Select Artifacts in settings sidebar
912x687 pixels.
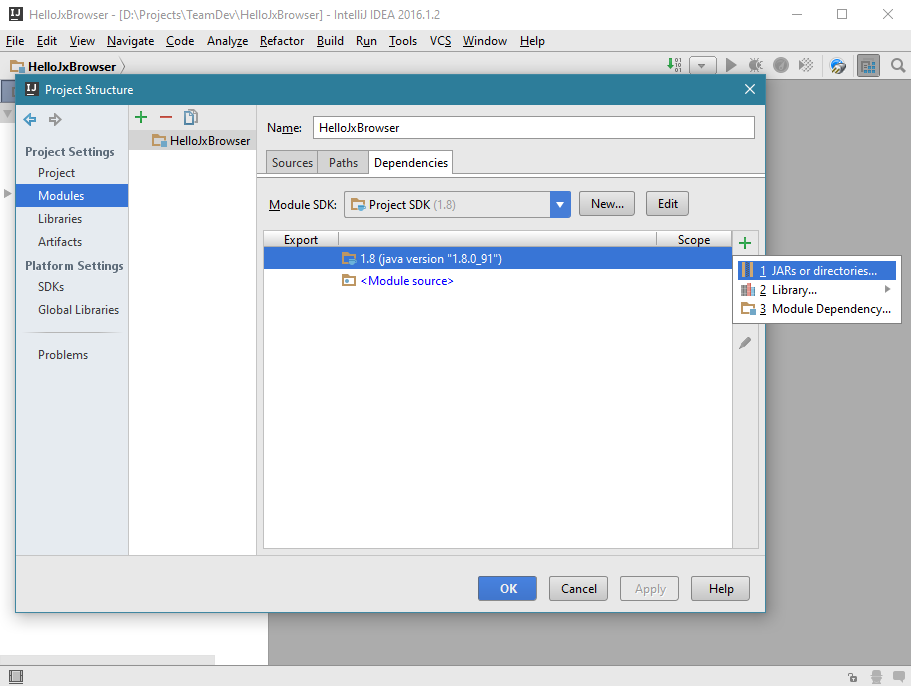[60, 242]
